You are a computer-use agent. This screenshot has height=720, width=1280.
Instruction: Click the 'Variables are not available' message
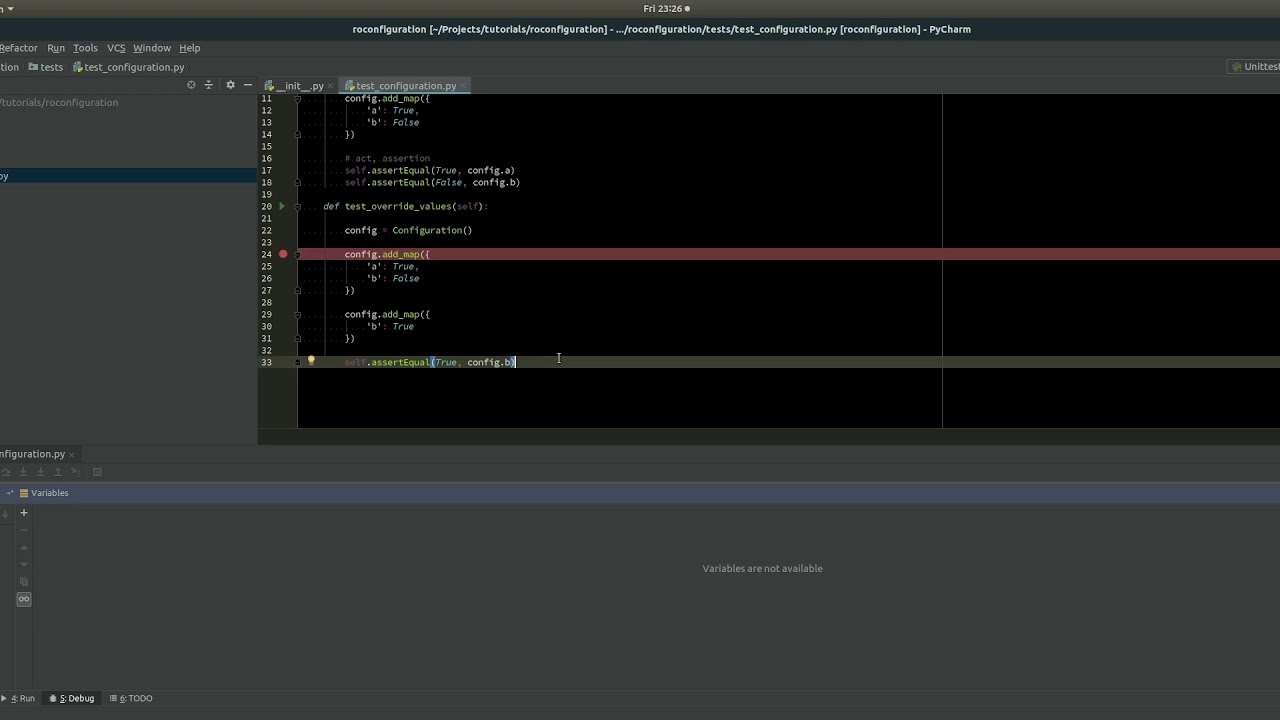tap(762, 568)
